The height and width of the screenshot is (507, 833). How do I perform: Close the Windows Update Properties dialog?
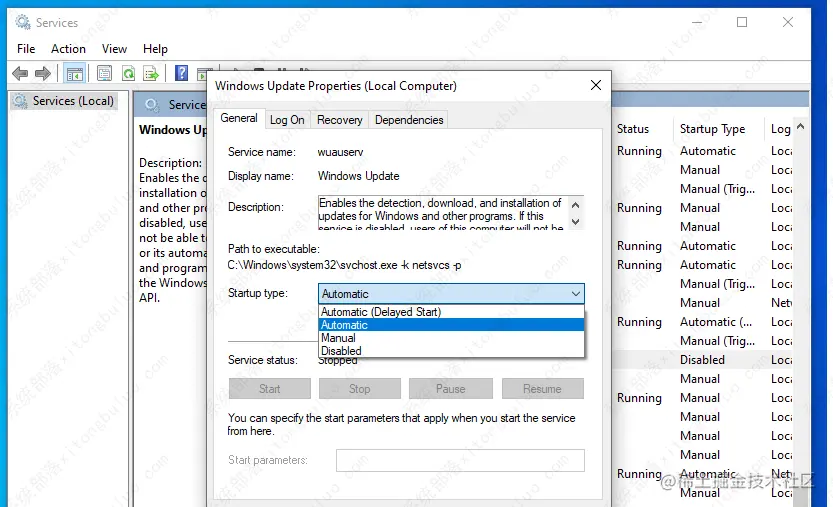[596, 85]
